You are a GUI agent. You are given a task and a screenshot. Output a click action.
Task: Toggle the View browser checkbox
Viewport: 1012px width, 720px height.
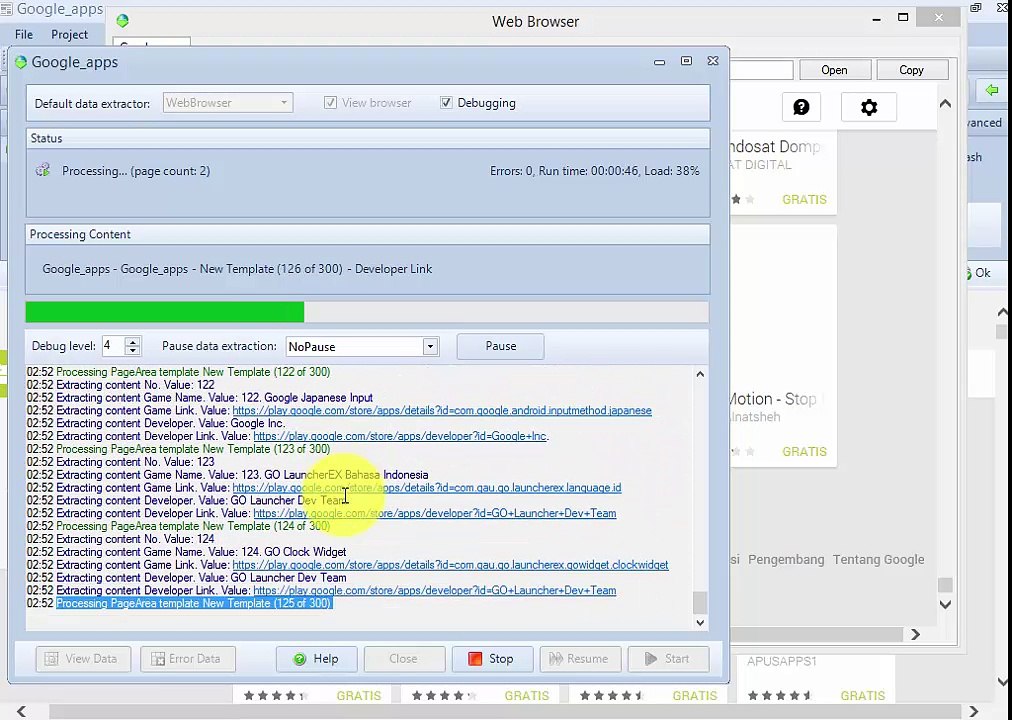tap(330, 103)
